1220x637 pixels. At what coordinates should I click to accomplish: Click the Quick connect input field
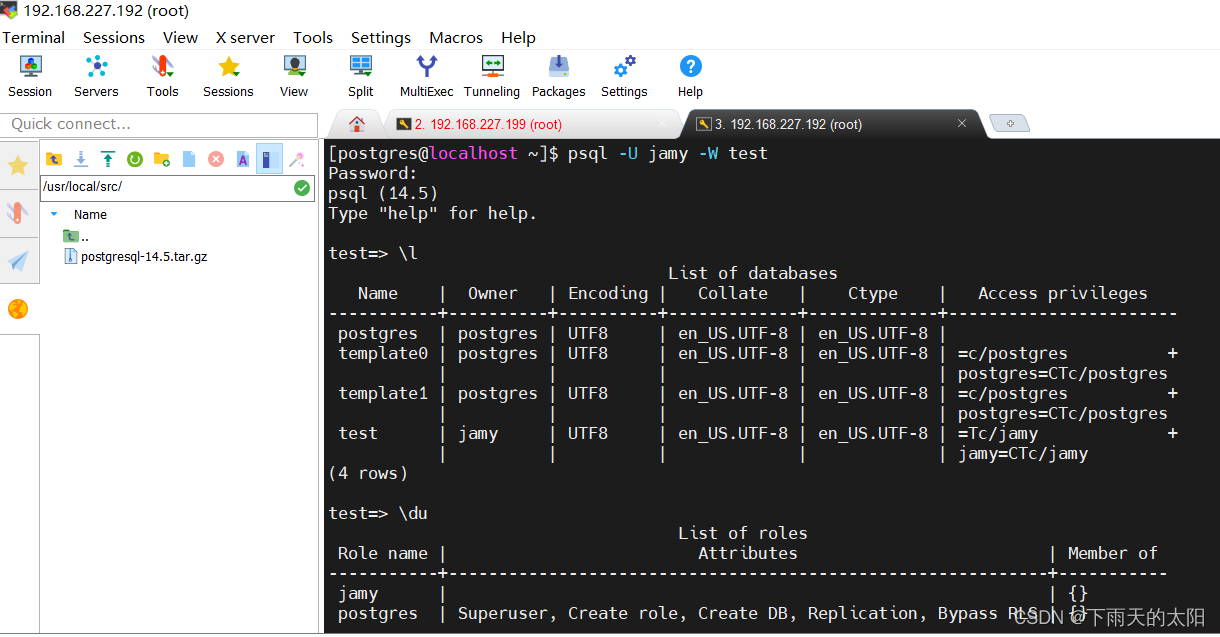pos(158,124)
